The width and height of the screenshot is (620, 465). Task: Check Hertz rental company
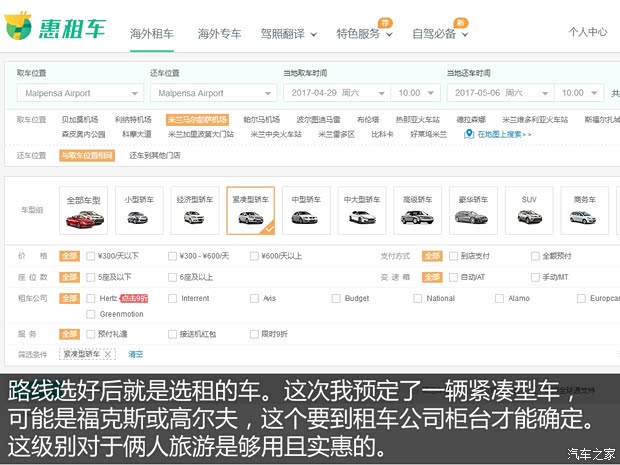coord(91,298)
